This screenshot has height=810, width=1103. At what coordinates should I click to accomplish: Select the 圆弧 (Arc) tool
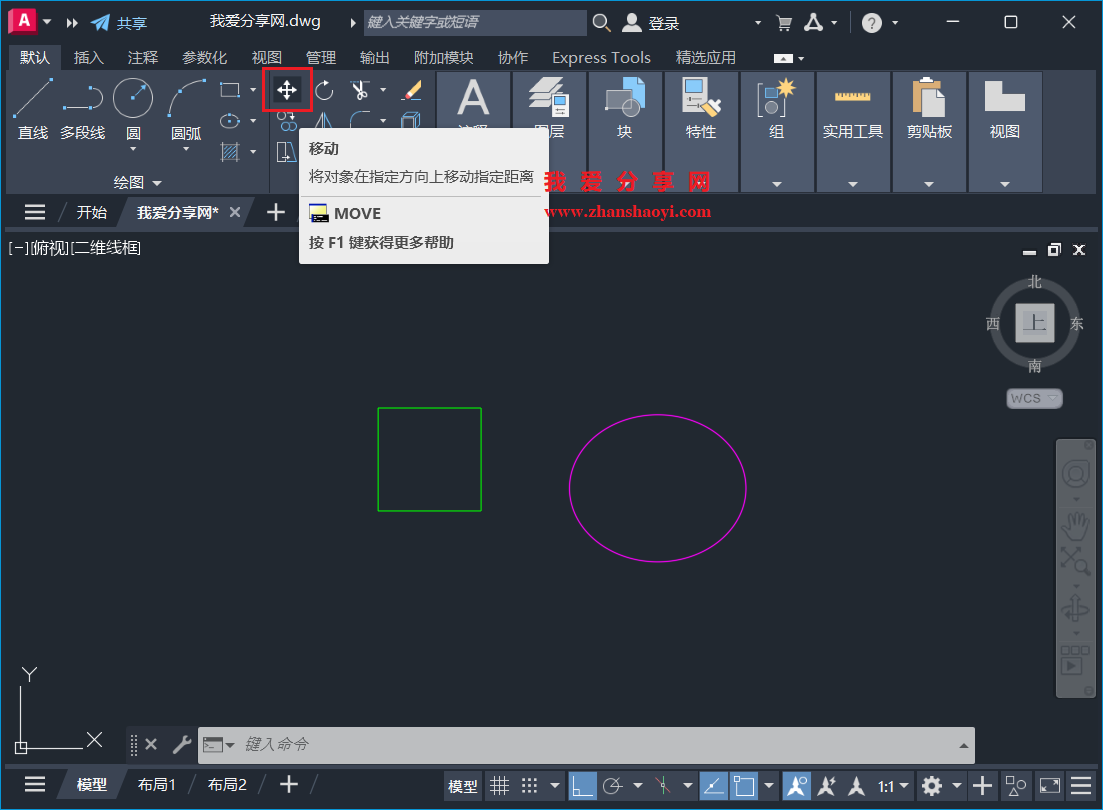(x=186, y=108)
